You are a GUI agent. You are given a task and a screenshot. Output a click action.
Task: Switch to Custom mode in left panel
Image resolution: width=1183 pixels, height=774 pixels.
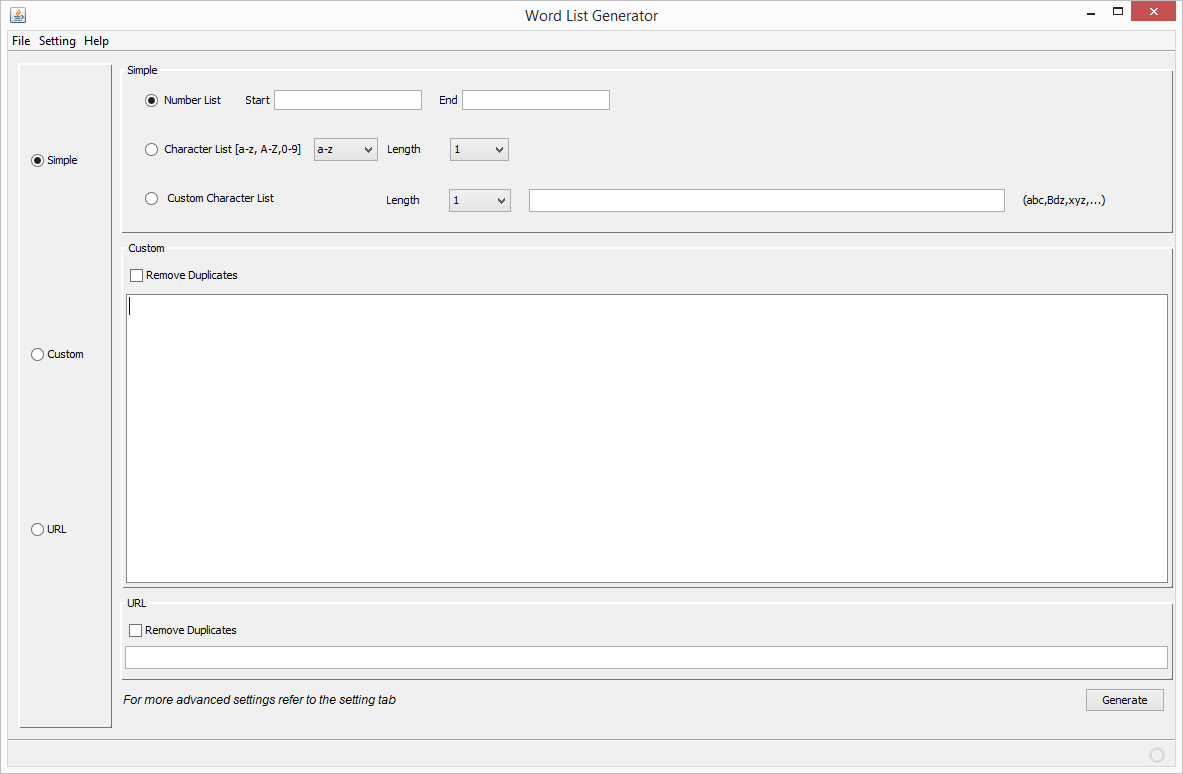pyautogui.click(x=37, y=354)
